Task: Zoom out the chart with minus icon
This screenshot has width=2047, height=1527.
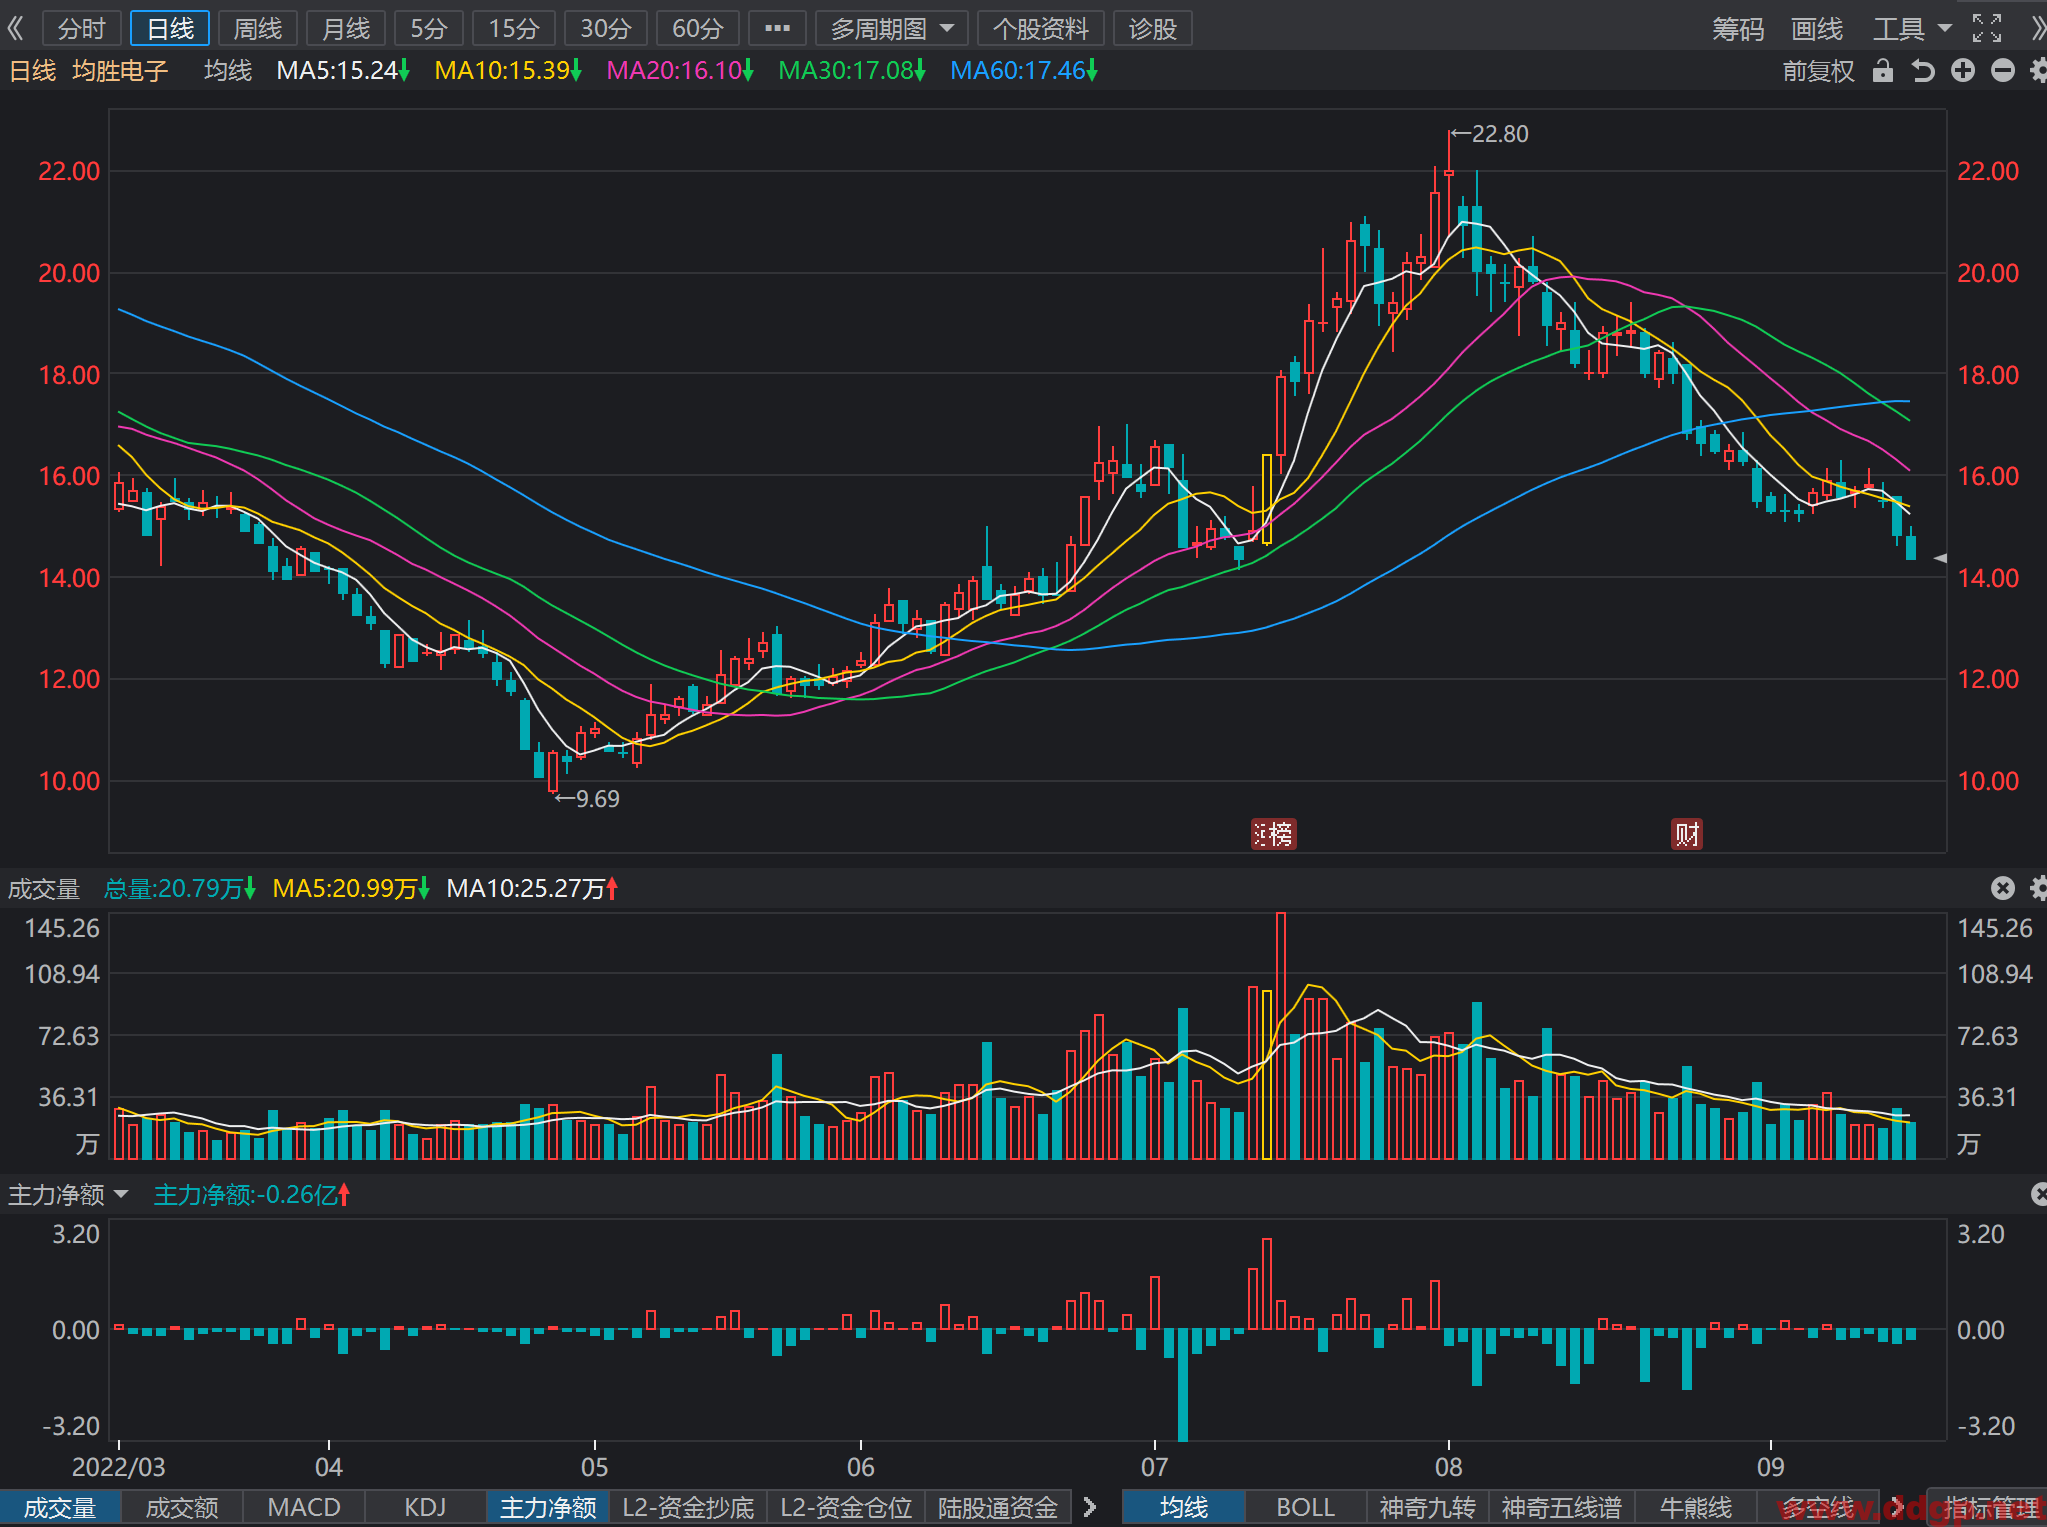Action: (x=2003, y=70)
